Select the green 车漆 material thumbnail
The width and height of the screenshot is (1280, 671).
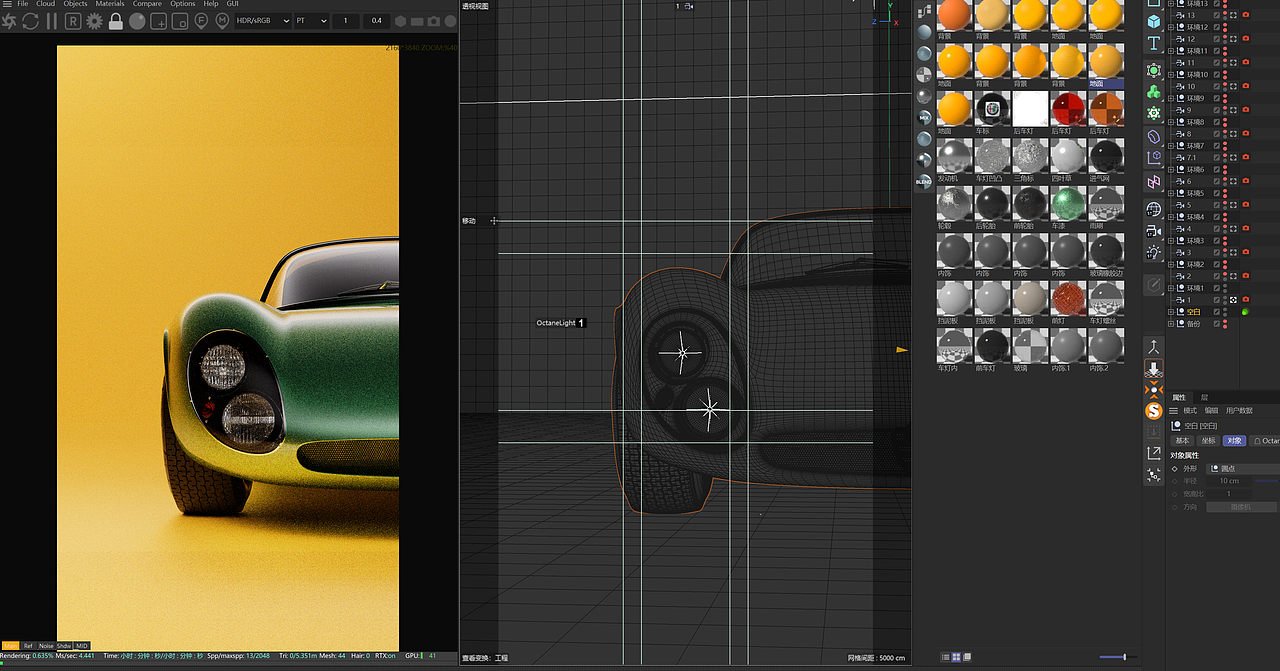[x=1068, y=204]
